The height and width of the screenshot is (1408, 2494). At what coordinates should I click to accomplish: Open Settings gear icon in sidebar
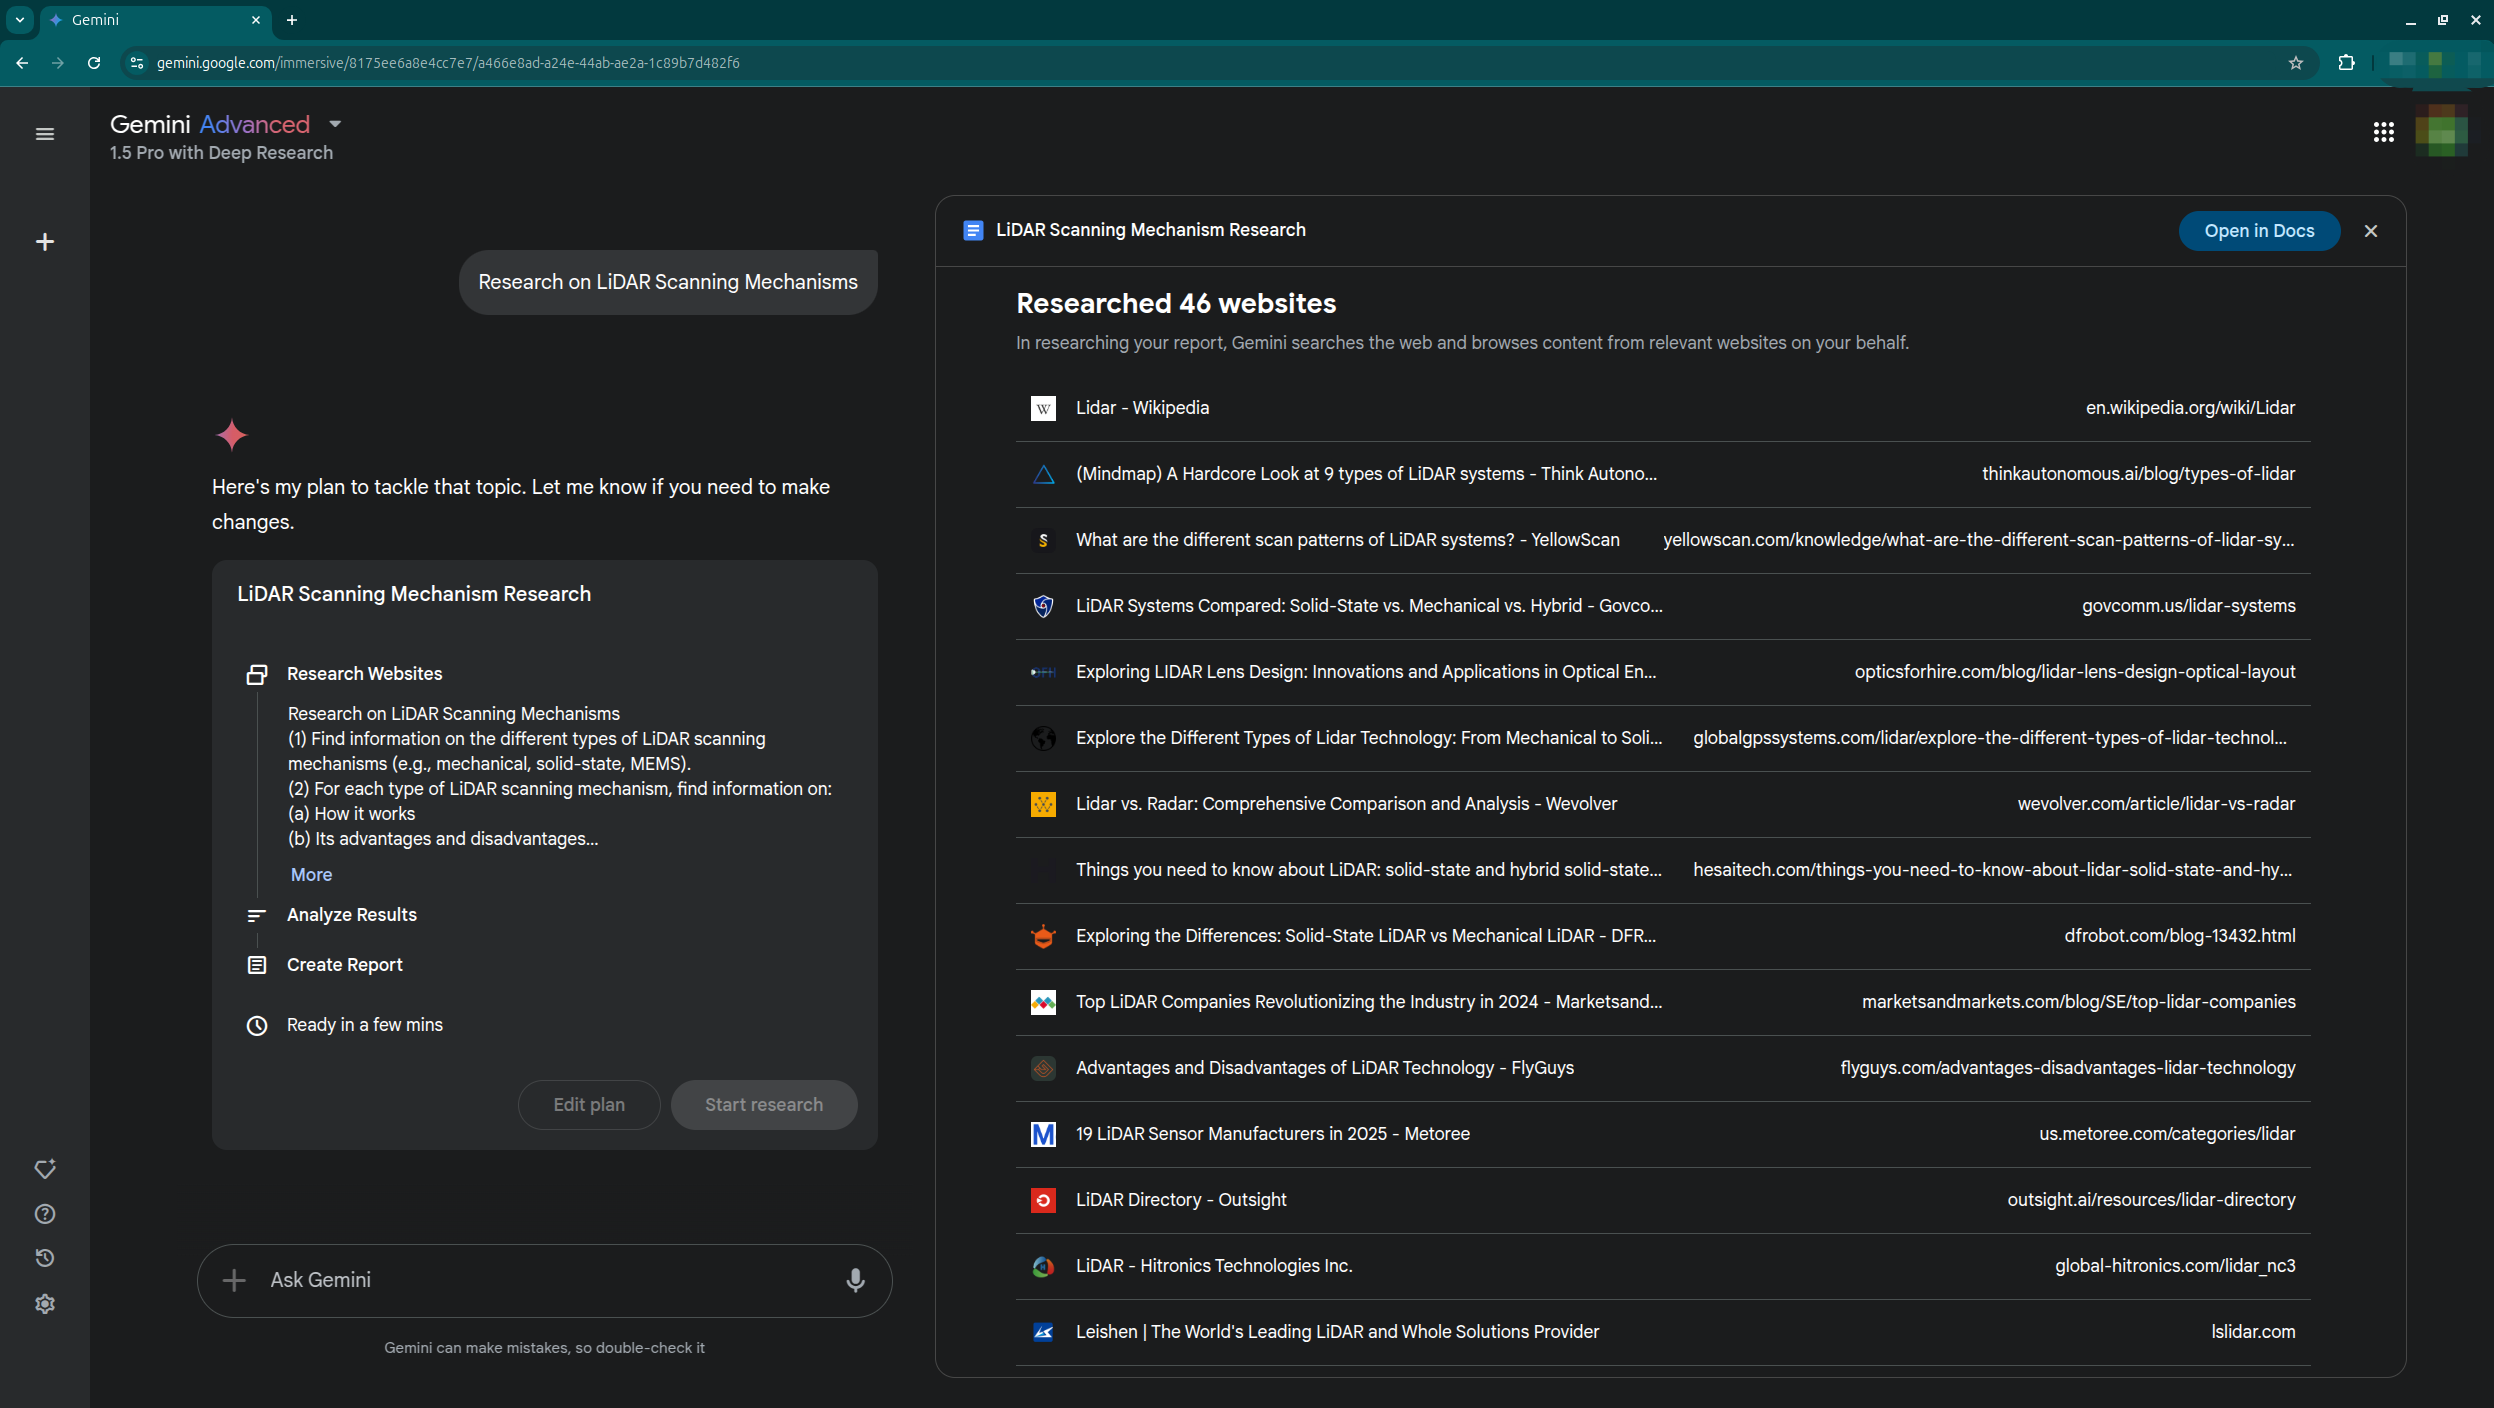coord(45,1304)
